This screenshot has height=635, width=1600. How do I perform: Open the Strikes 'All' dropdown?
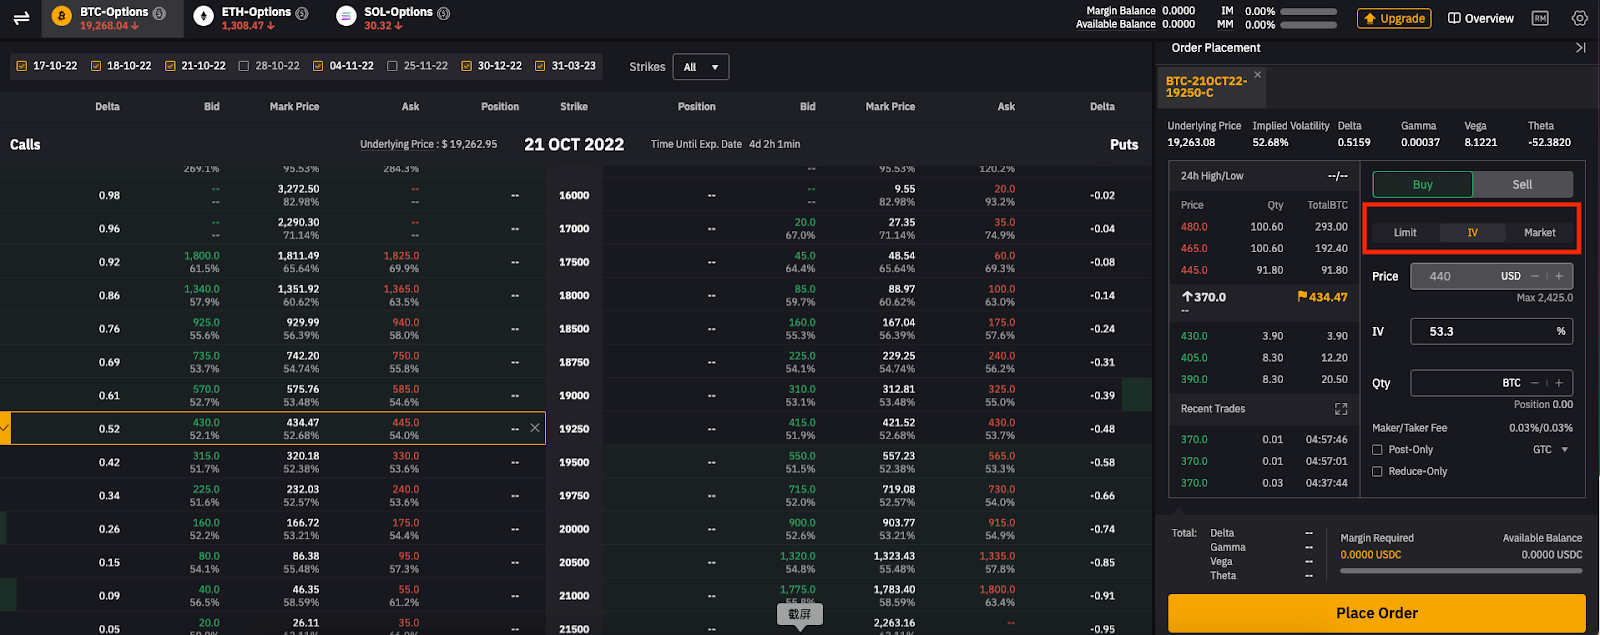tap(700, 67)
